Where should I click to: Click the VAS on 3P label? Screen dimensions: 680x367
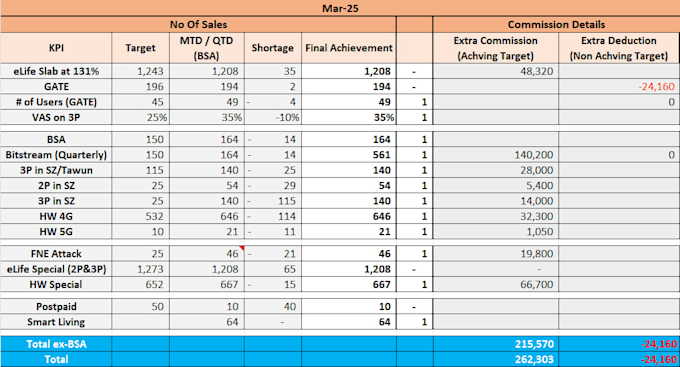pos(56,117)
